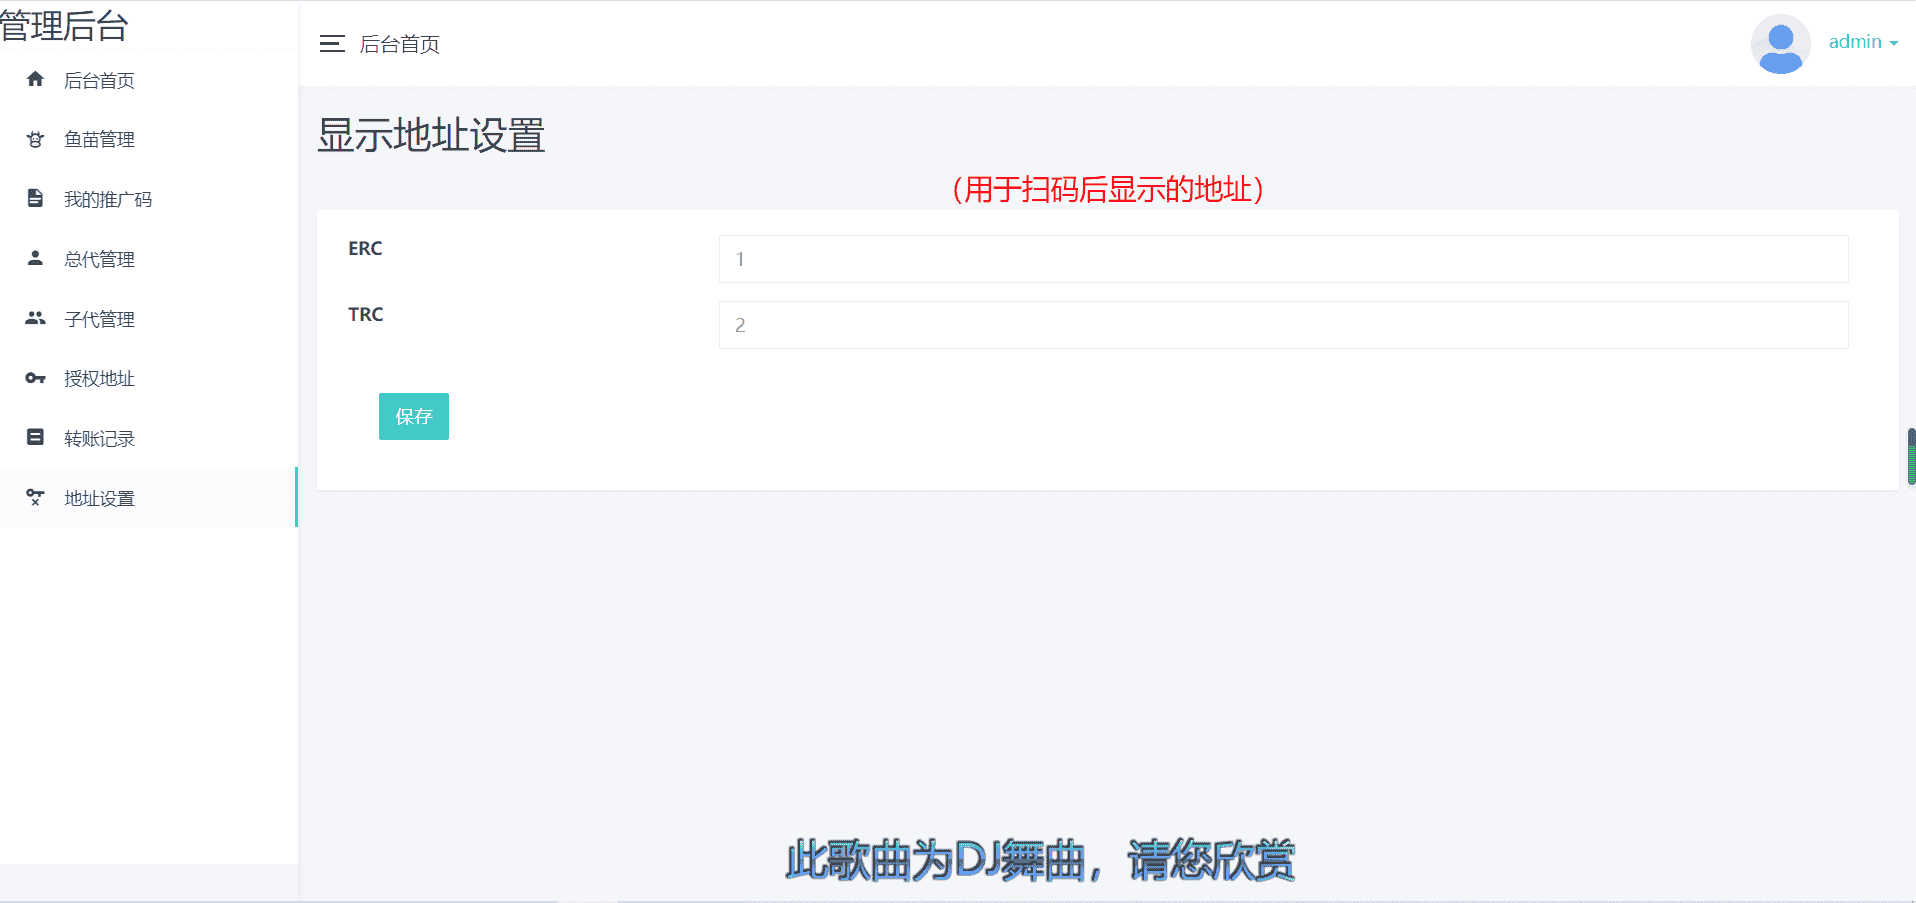This screenshot has width=1916, height=903.
Task: Click the group icon beside 子代管理
Action: tap(35, 318)
